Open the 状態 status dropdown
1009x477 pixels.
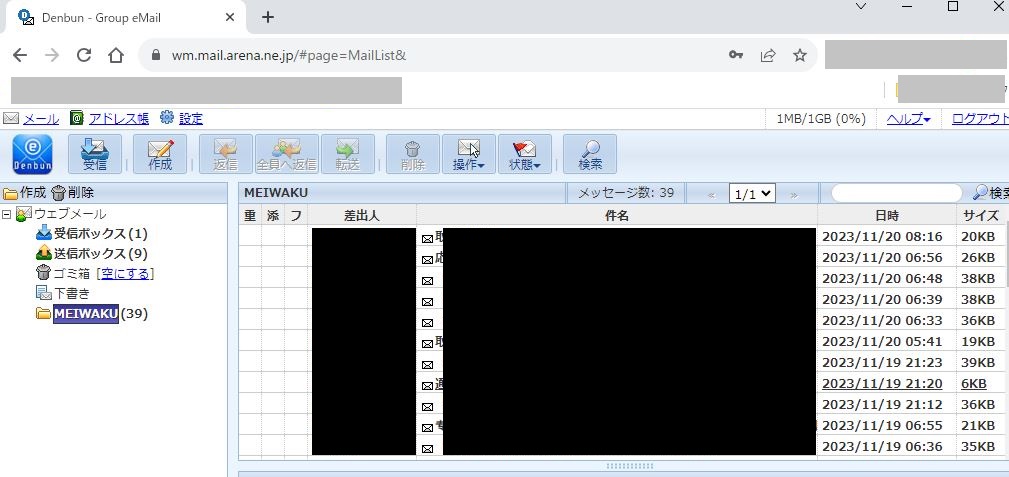(524, 154)
